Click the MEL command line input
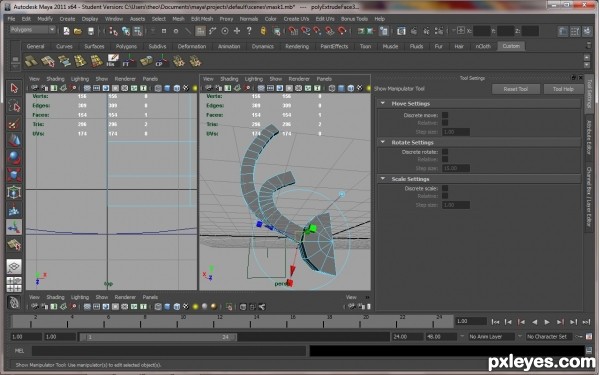600x375 pixels. (168, 351)
